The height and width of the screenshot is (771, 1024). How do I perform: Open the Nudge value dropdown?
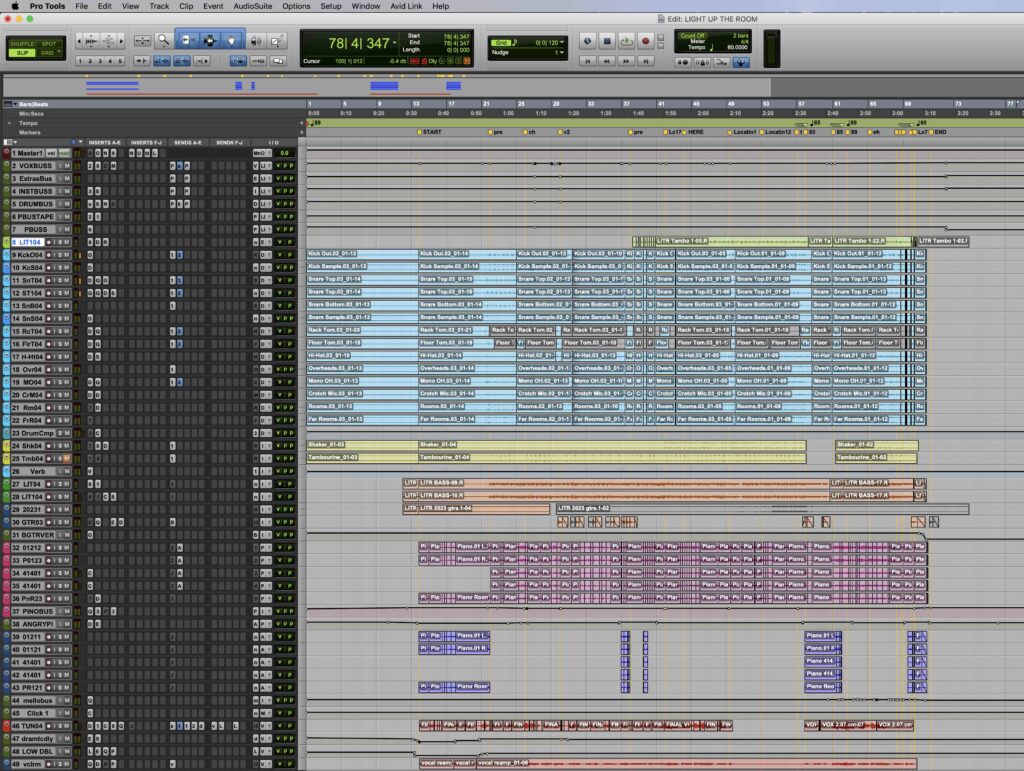pos(561,52)
